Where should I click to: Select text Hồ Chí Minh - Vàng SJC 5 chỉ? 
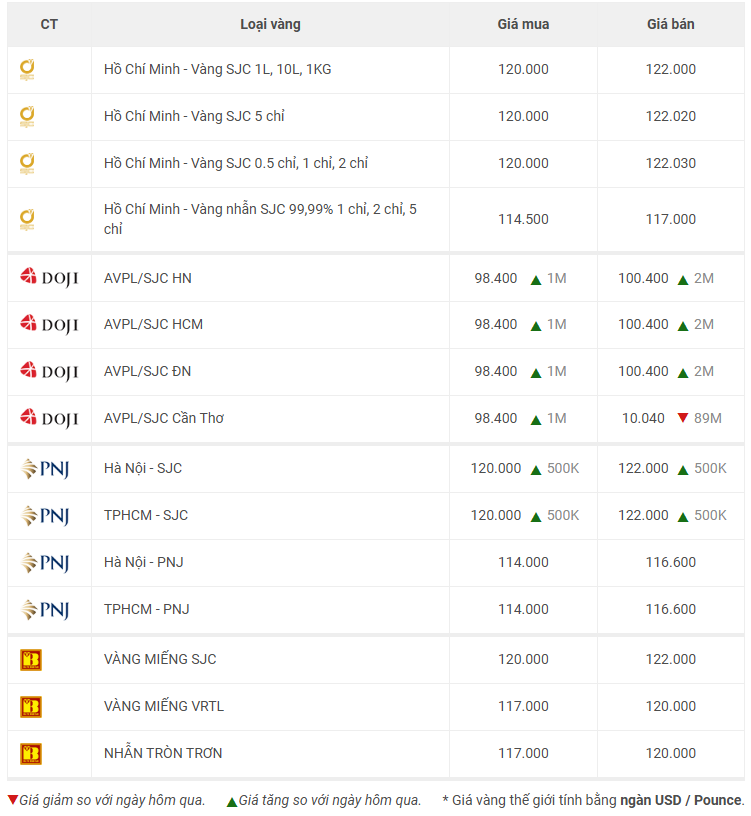(194, 116)
